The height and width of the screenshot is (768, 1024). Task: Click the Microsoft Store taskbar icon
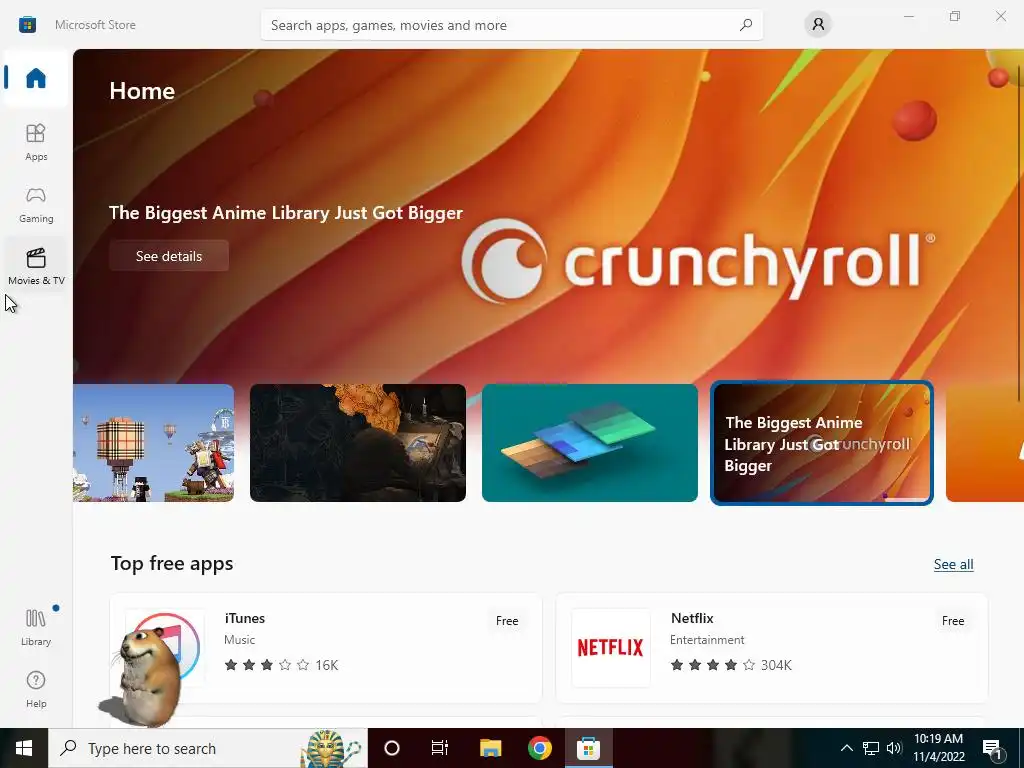(588, 748)
